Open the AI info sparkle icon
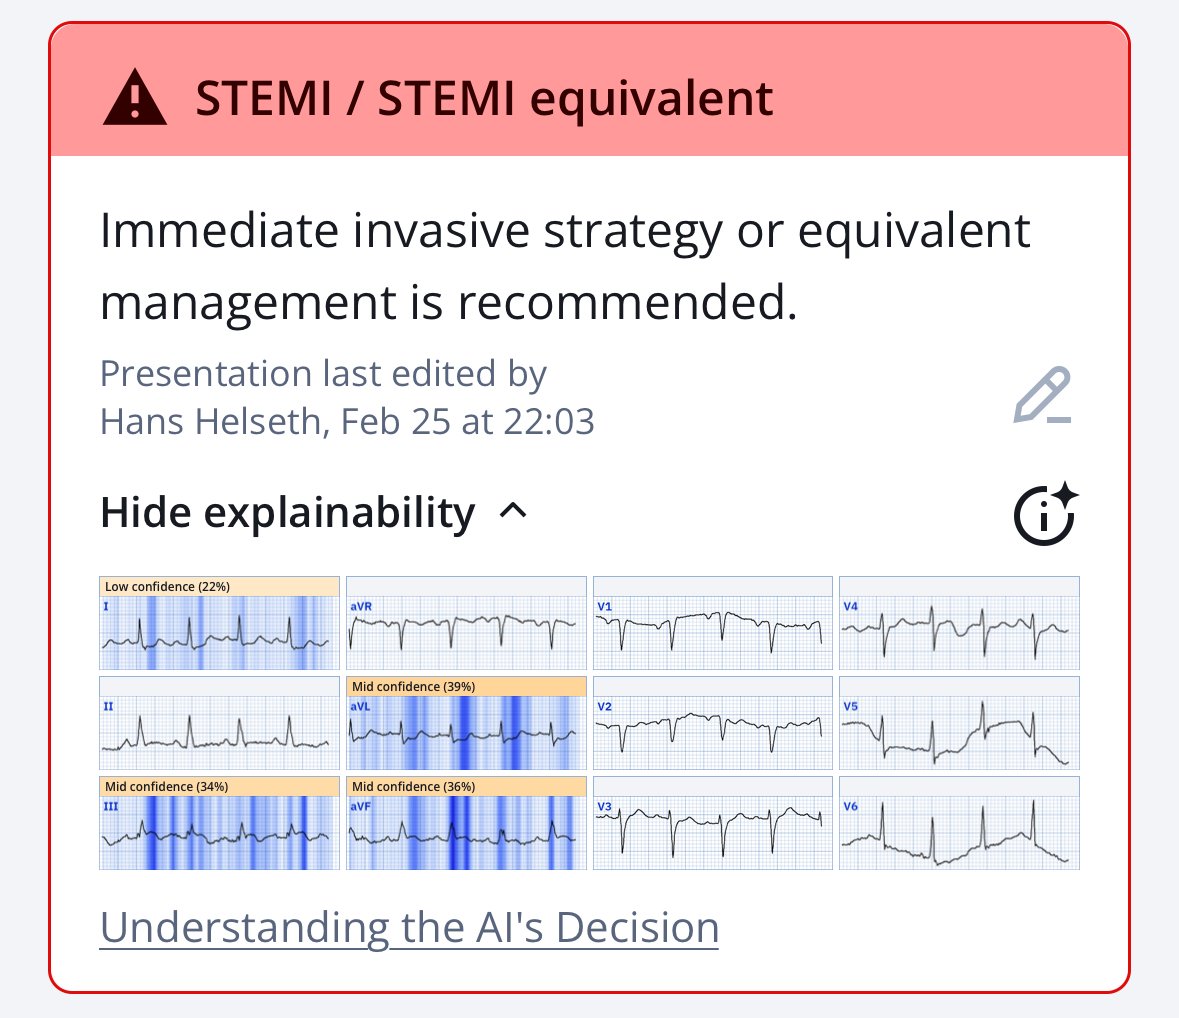The height and width of the screenshot is (1018, 1179). [1046, 514]
